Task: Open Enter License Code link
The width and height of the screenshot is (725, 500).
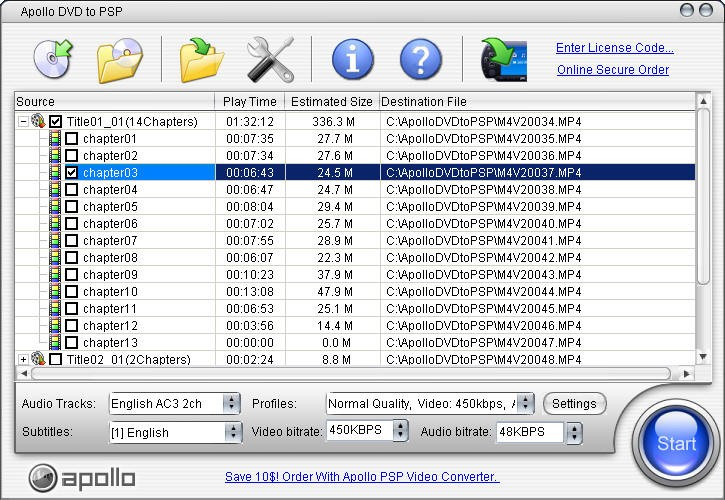Action: (614, 48)
